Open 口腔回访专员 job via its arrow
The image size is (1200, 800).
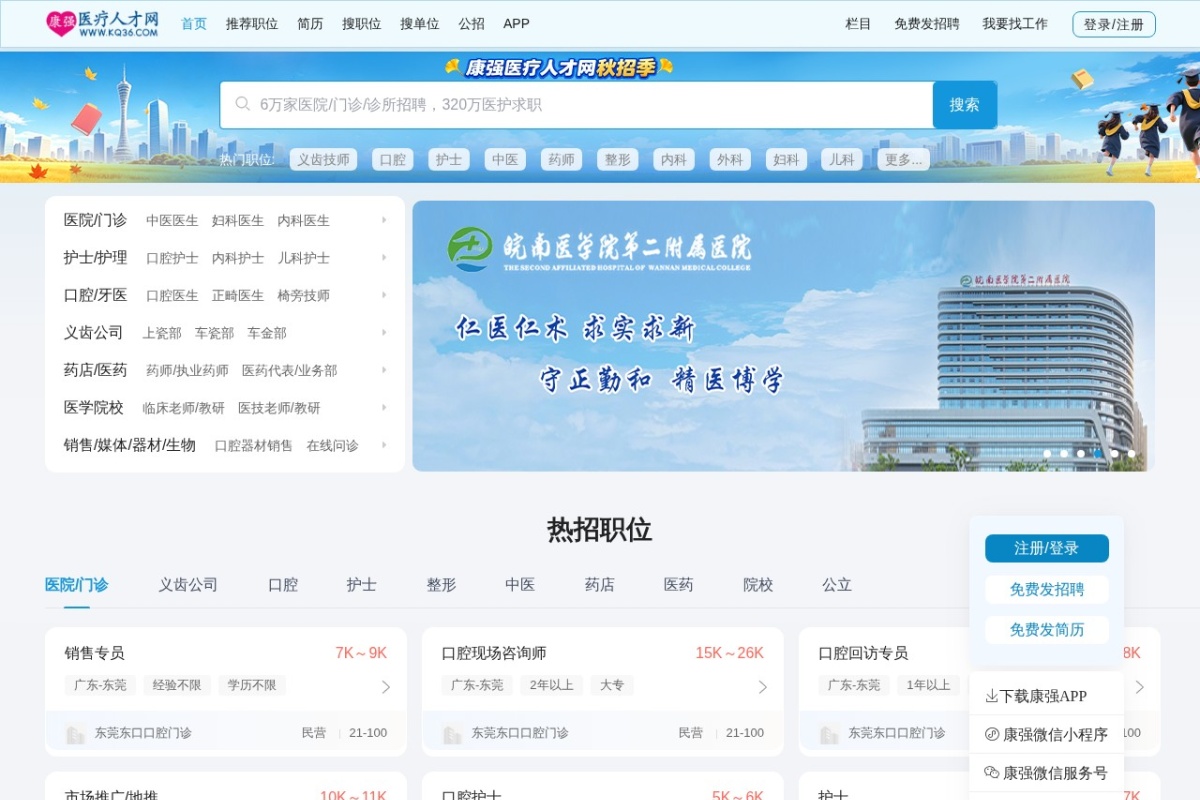coord(1140,687)
